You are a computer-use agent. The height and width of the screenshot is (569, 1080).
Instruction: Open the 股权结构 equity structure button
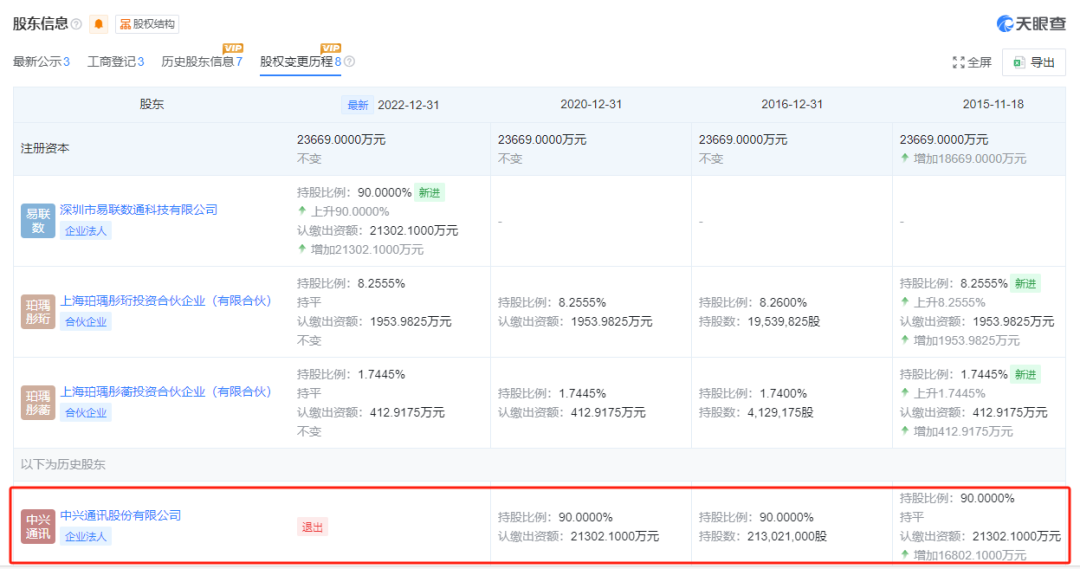click(x=147, y=24)
